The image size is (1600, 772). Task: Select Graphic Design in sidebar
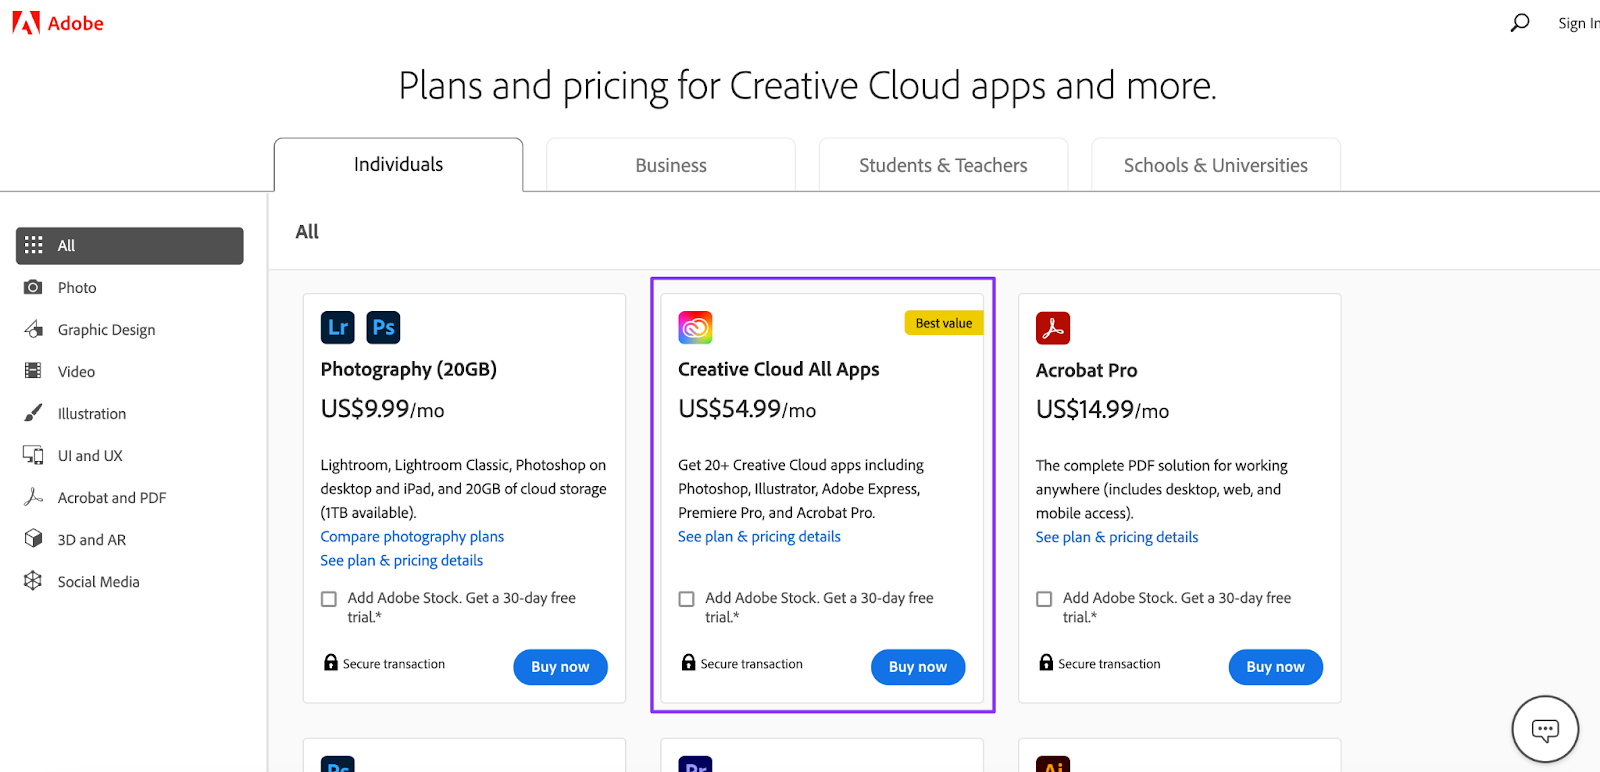click(106, 330)
